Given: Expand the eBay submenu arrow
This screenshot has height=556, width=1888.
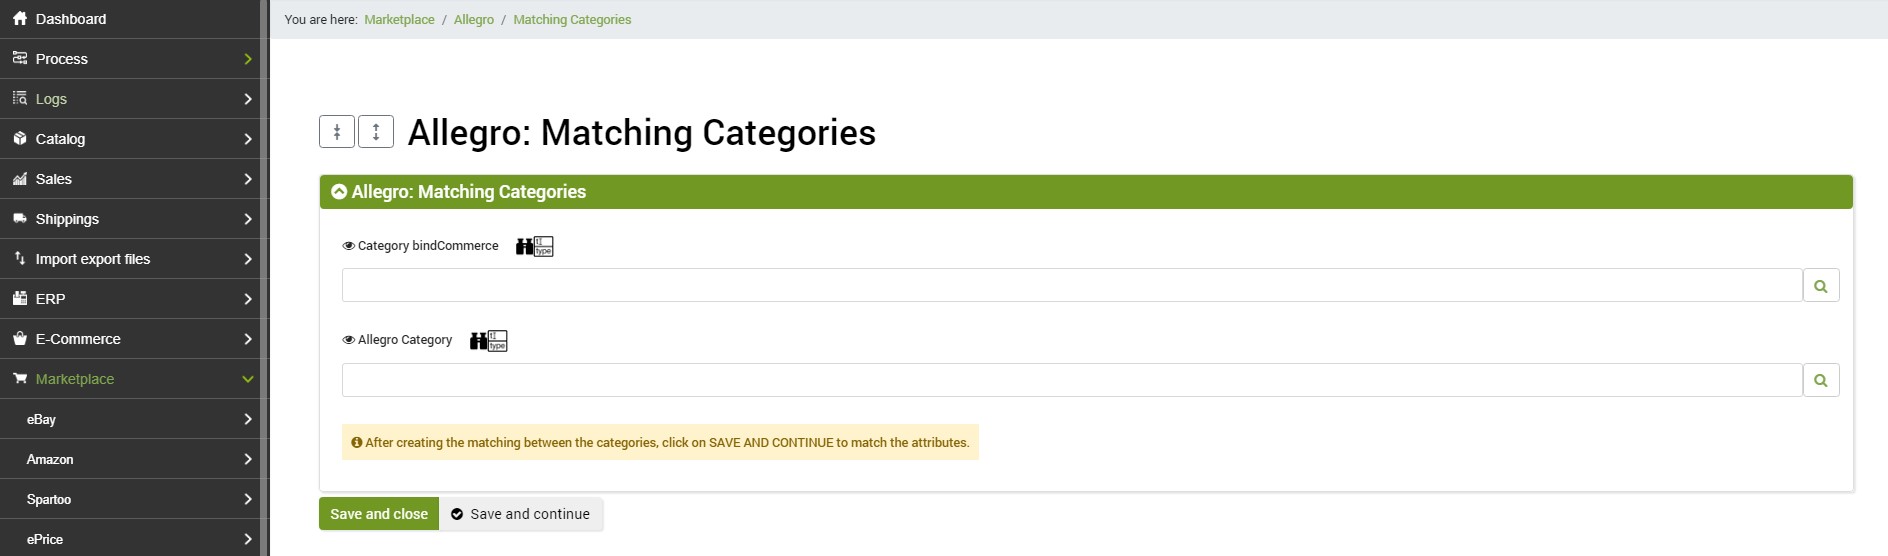Looking at the screenshot, I should click(248, 419).
